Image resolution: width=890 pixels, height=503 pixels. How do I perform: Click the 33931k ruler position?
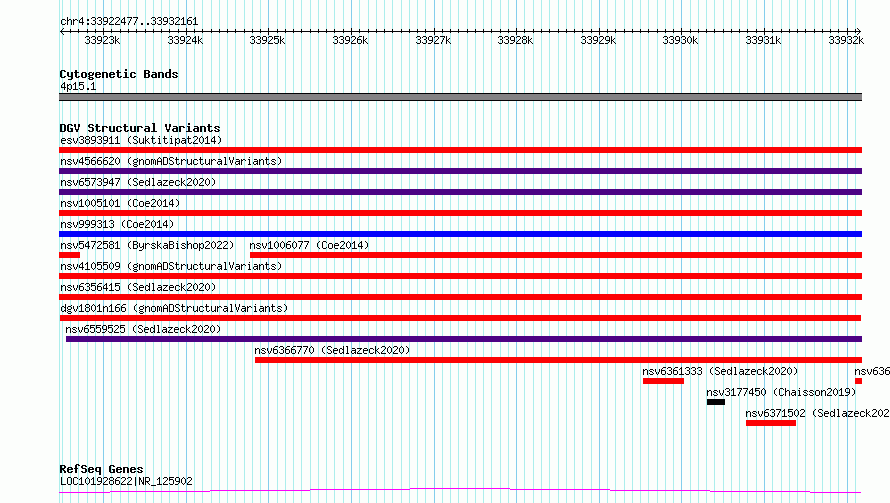pyautogui.click(x=763, y=40)
